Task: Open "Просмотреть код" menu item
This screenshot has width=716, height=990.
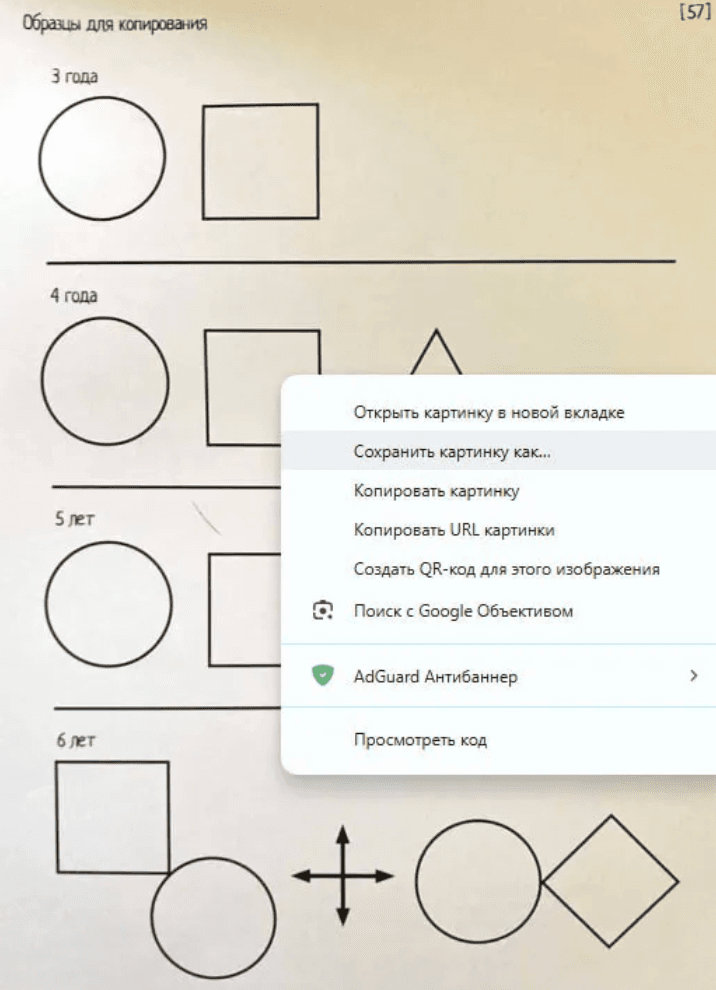Action: click(420, 740)
